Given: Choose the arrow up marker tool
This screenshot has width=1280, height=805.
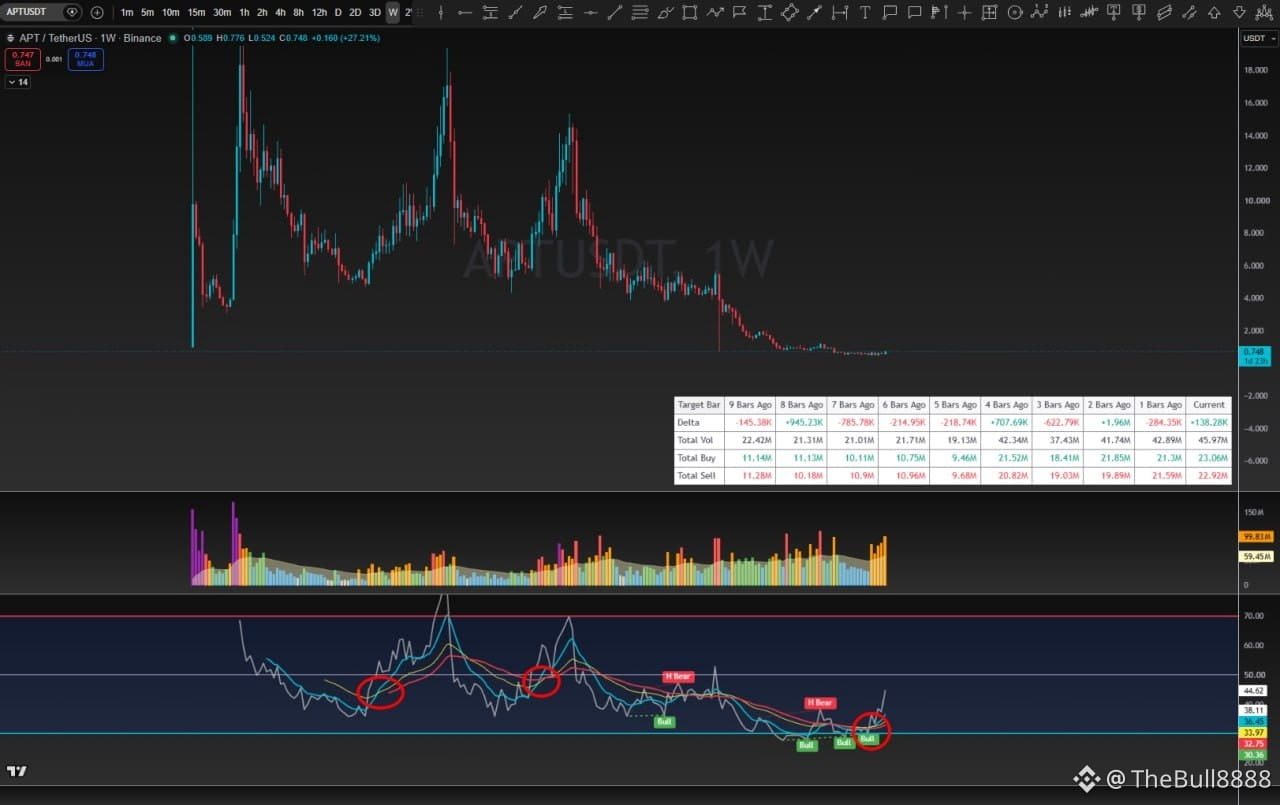Looking at the screenshot, I should tap(1214, 12).
